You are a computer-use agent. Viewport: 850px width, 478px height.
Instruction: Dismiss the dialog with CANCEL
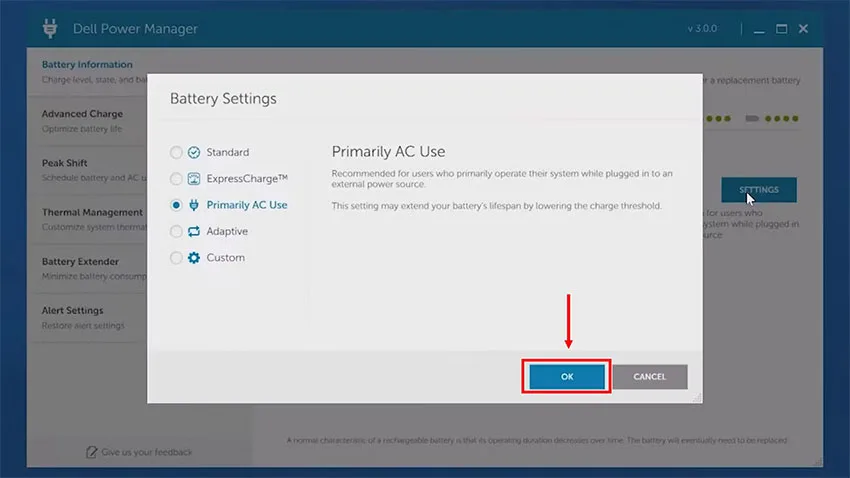[650, 377]
